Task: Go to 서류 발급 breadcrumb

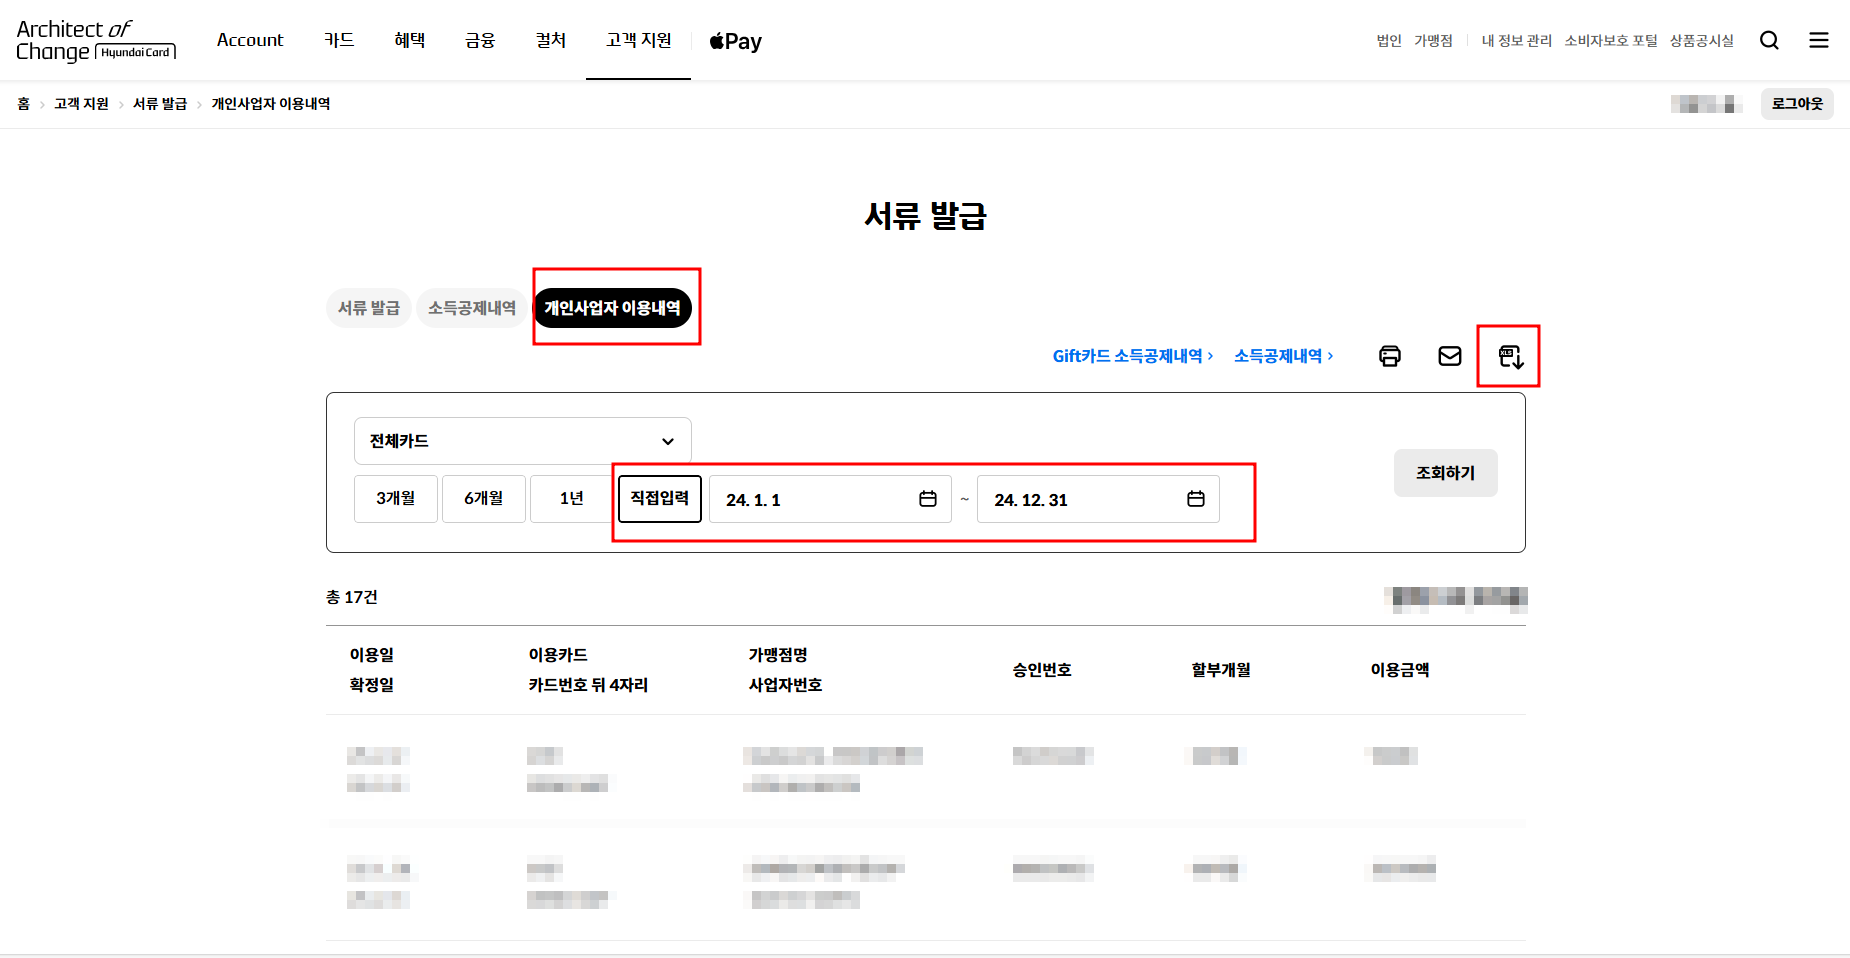Action: [x=160, y=104]
